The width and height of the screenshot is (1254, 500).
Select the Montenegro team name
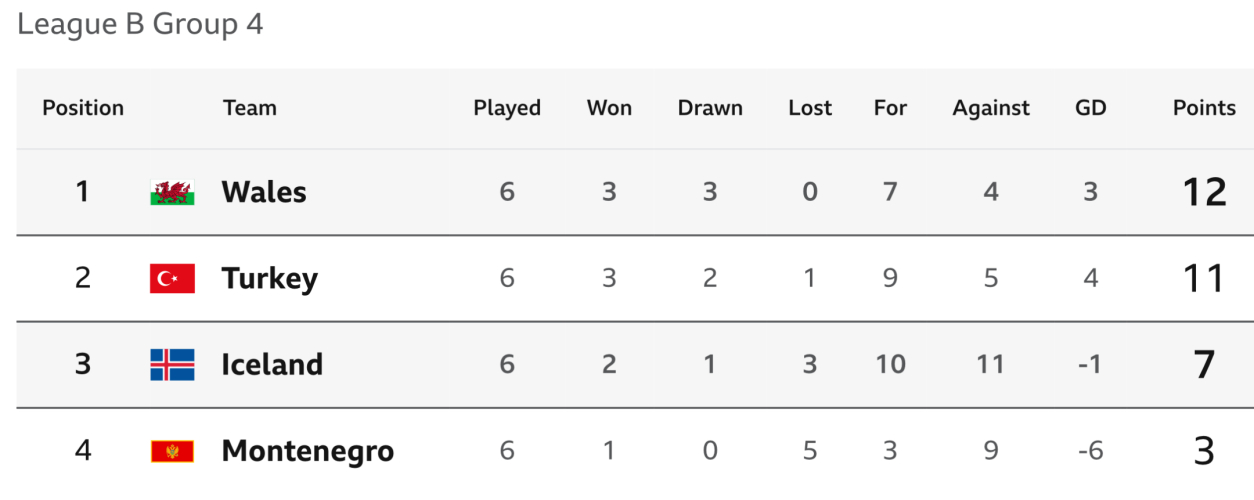pos(307,452)
